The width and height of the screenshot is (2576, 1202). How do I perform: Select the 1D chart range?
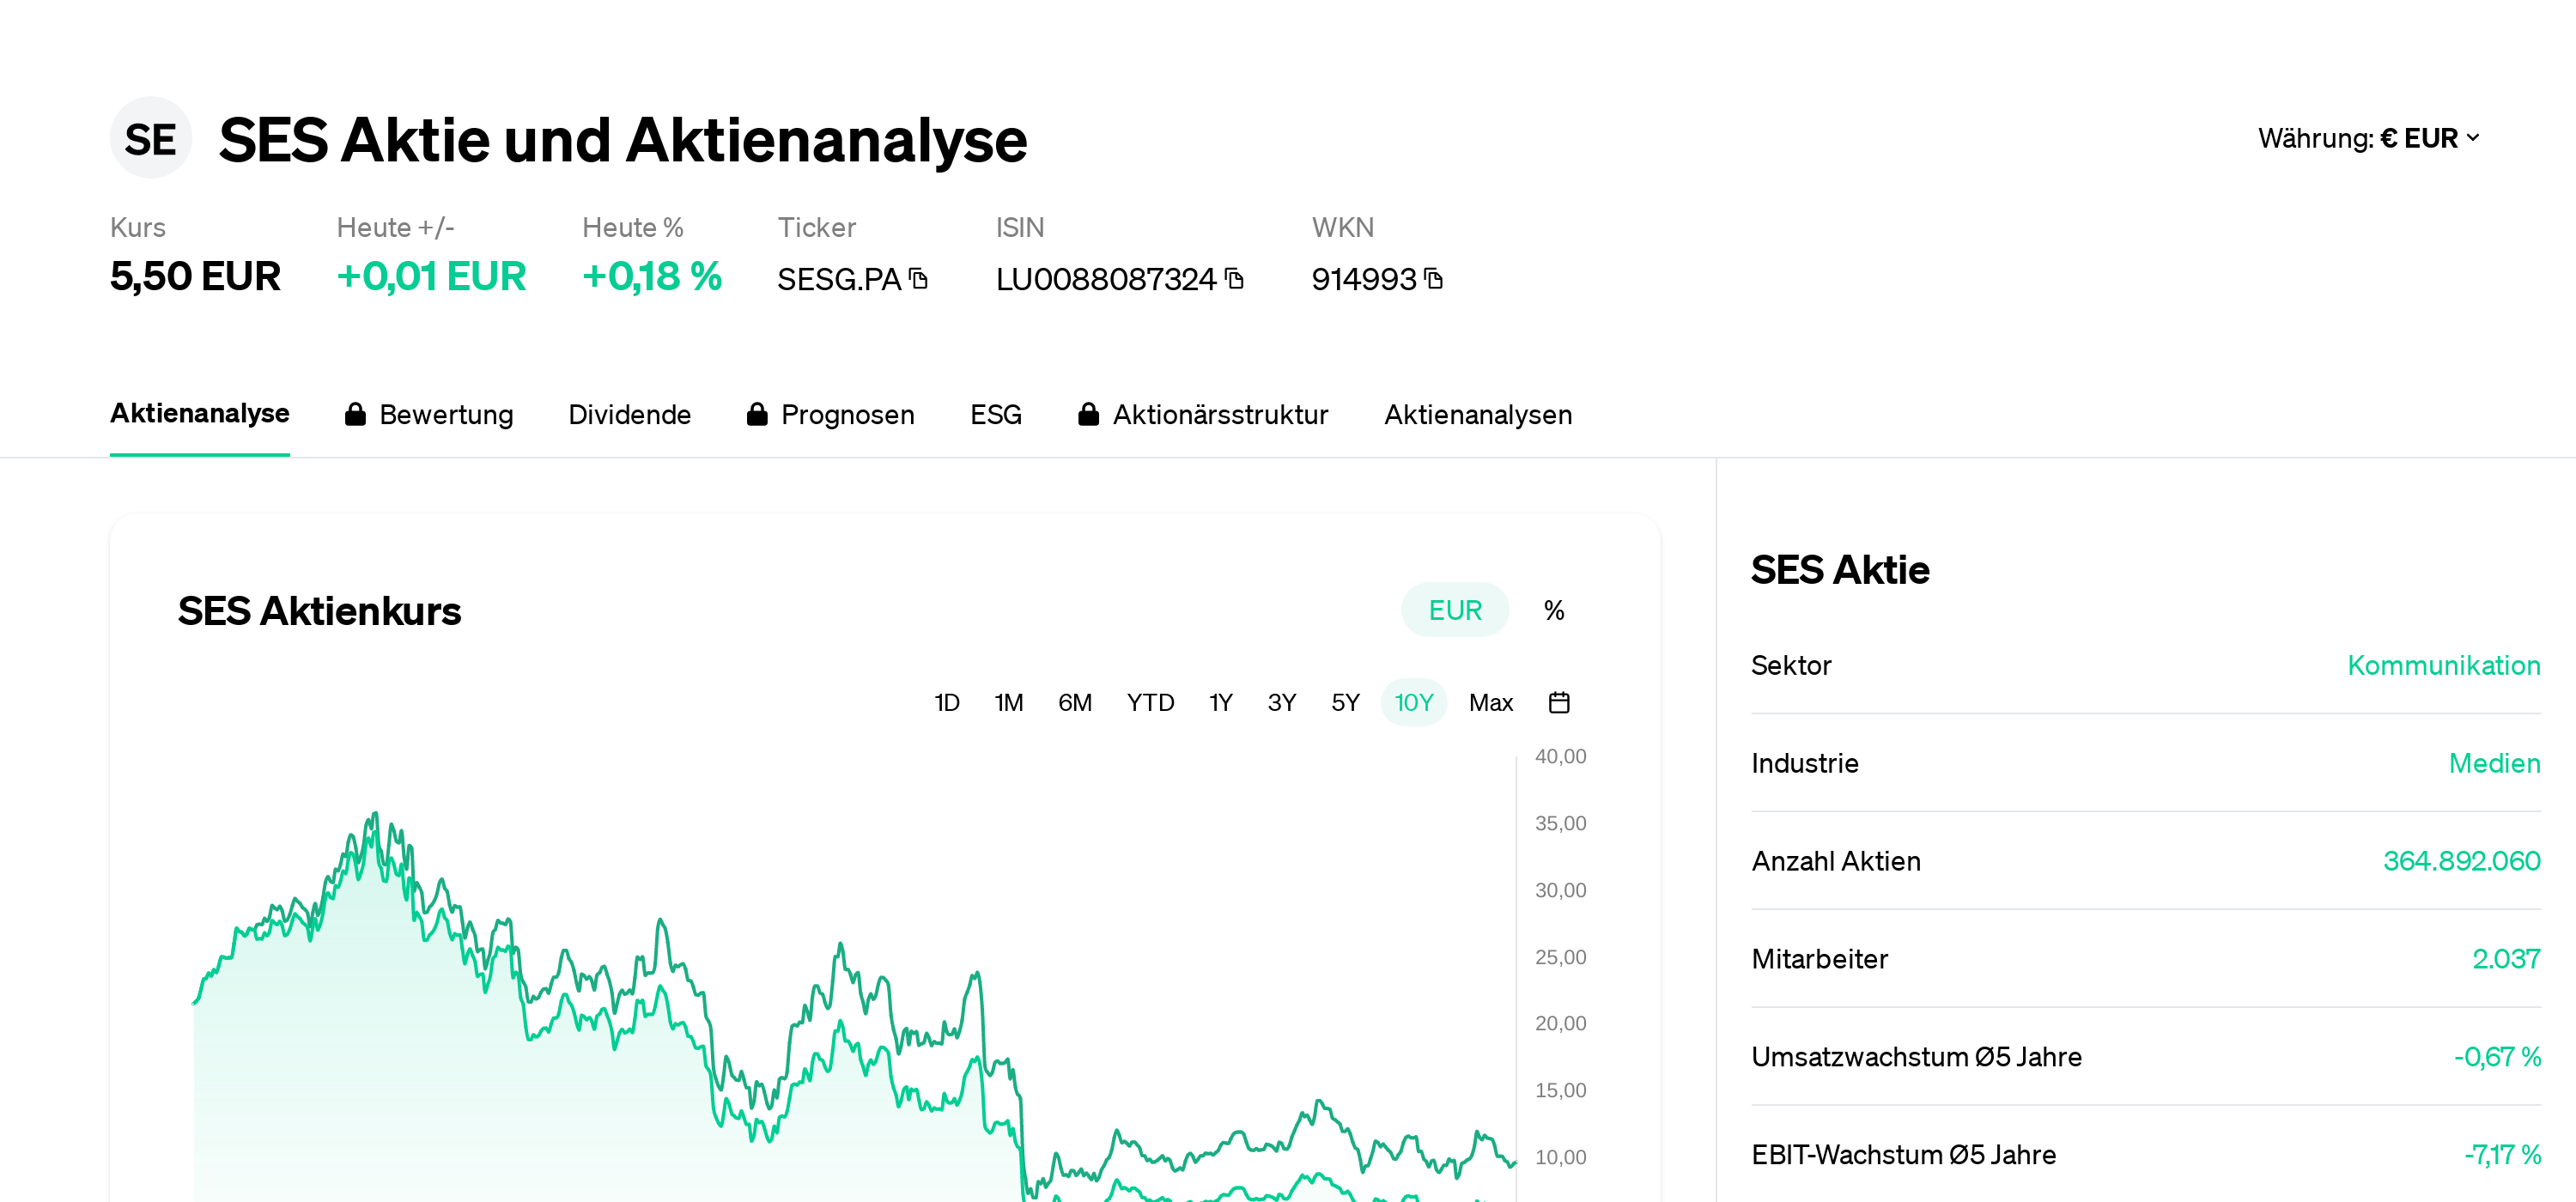946,703
